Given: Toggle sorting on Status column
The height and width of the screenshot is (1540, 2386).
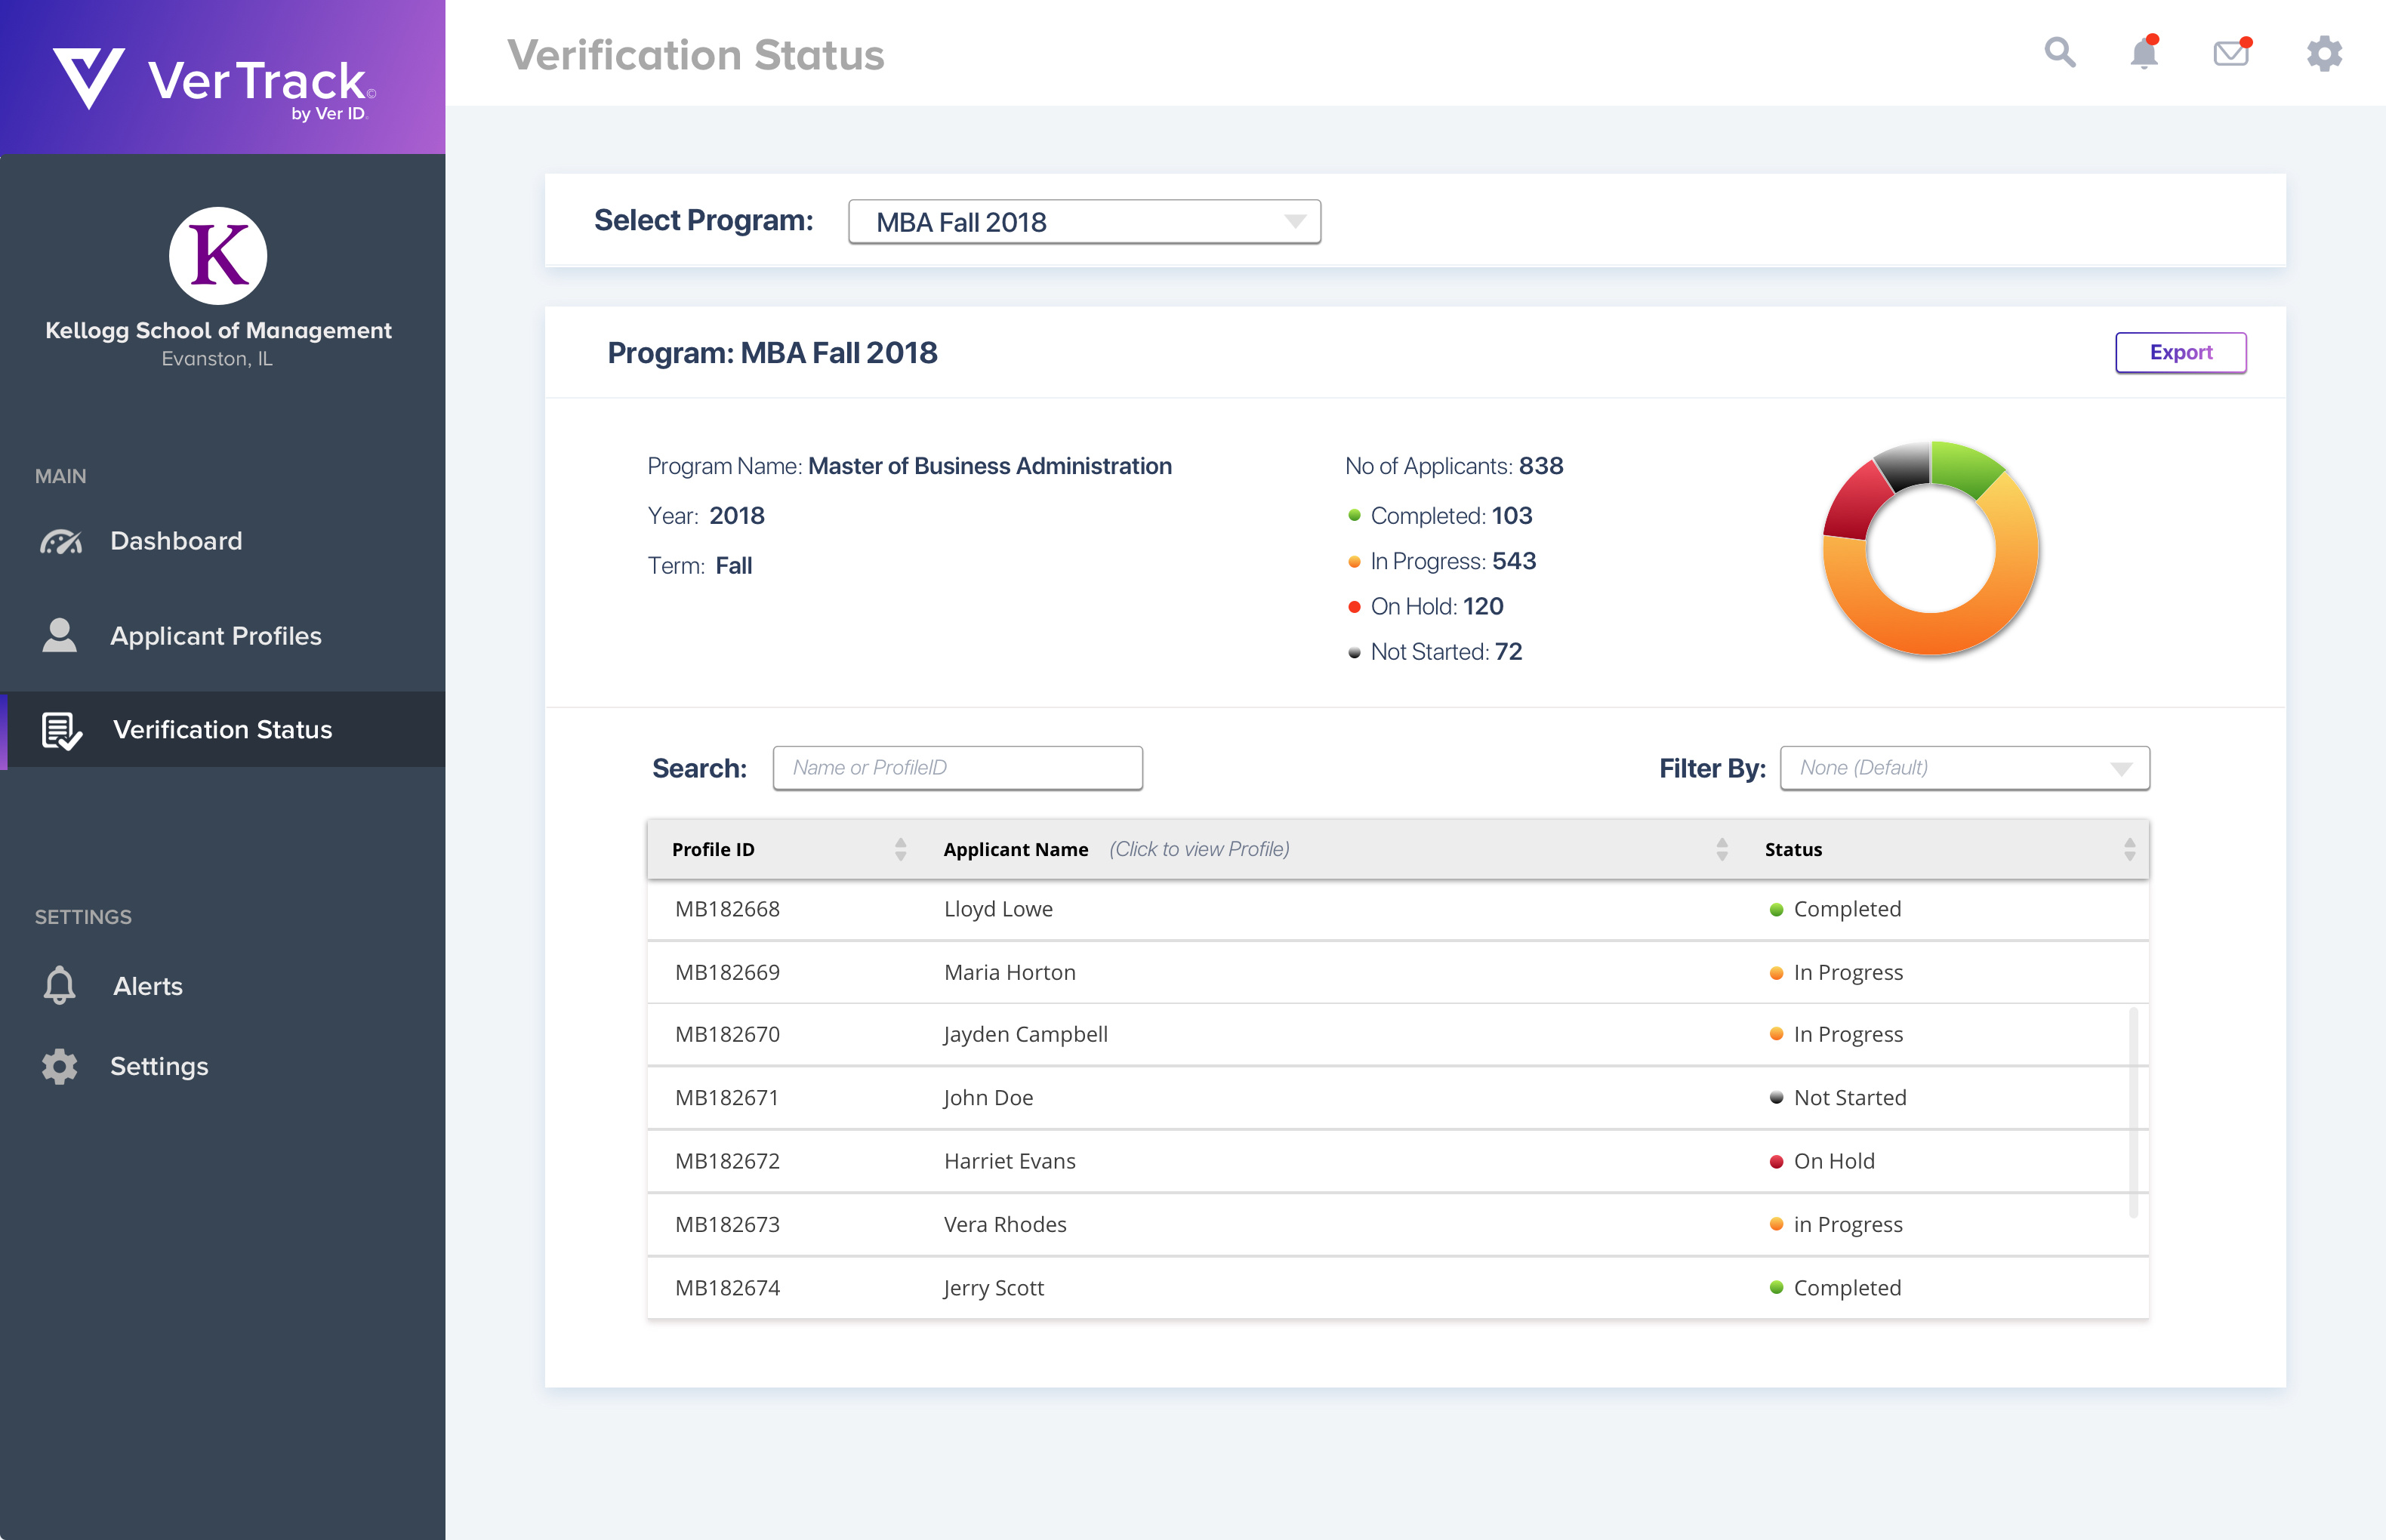Looking at the screenshot, I should coord(2129,849).
